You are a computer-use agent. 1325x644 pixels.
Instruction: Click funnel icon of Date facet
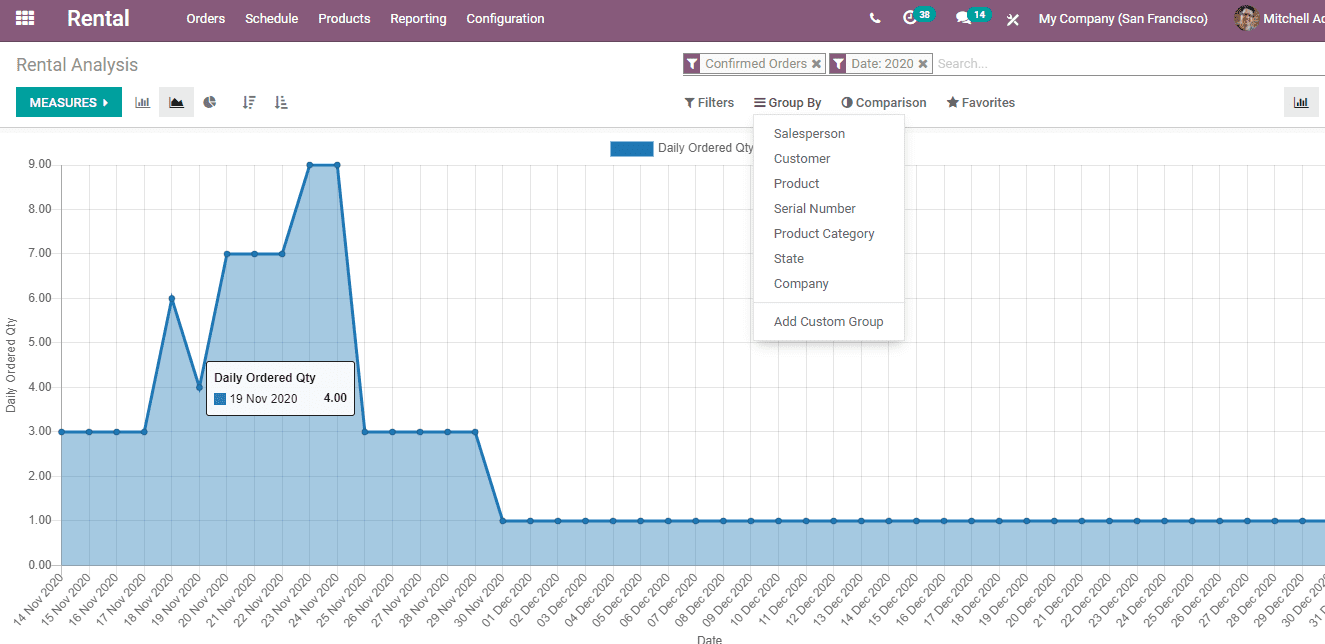pyautogui.click(x=837, y=64)
